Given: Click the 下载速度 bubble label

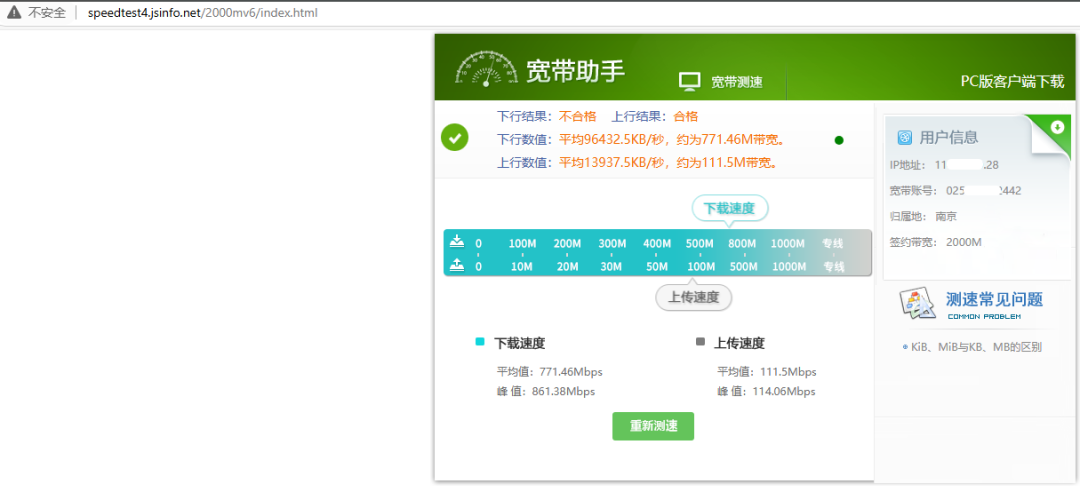Looking at the screenshot, I should (x=730, y=208).
